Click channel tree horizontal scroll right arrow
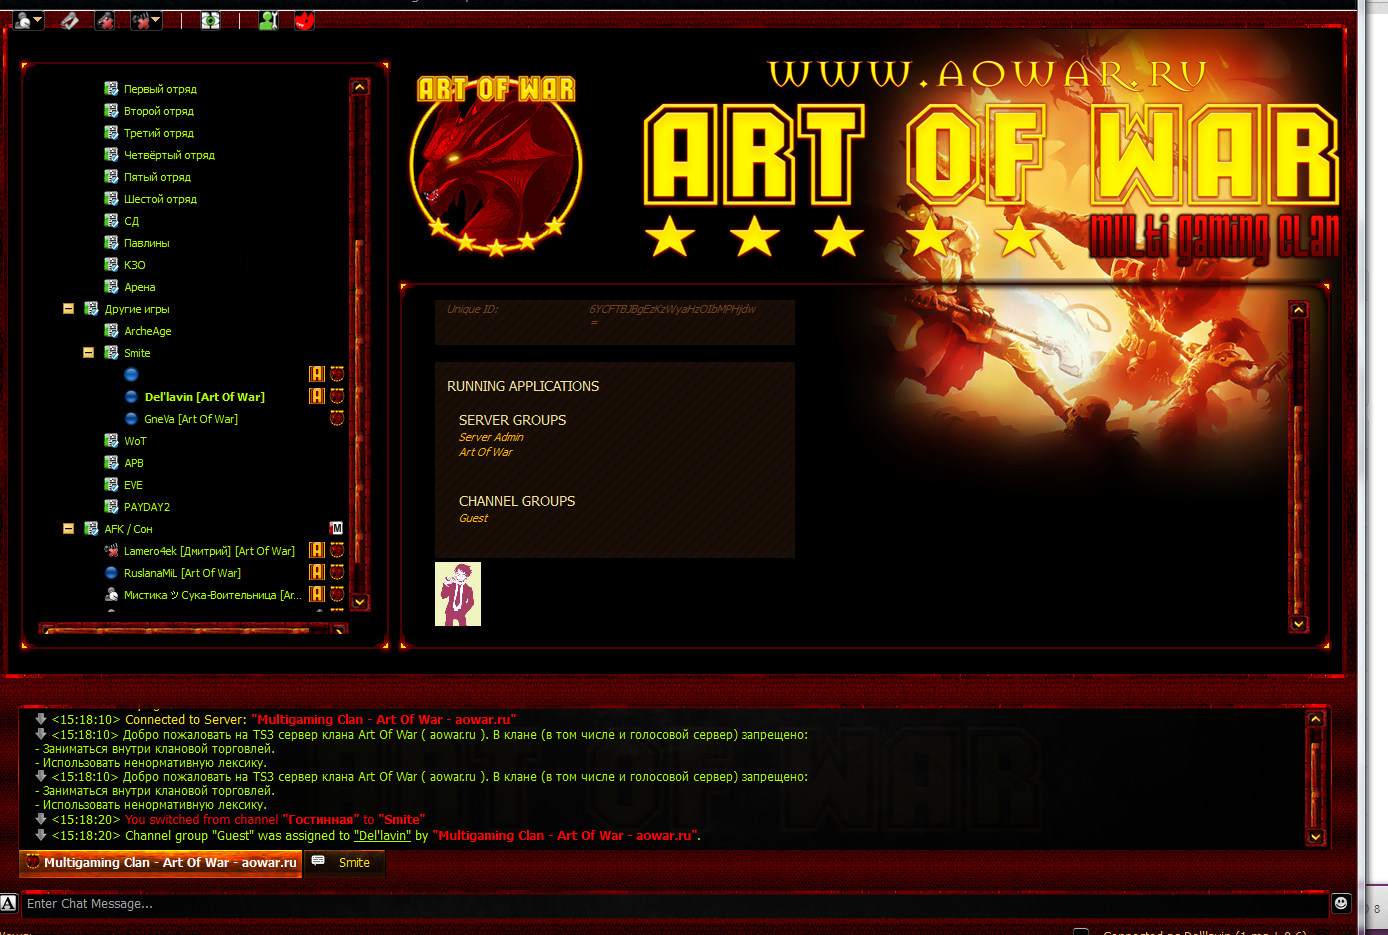 [340, 630]
